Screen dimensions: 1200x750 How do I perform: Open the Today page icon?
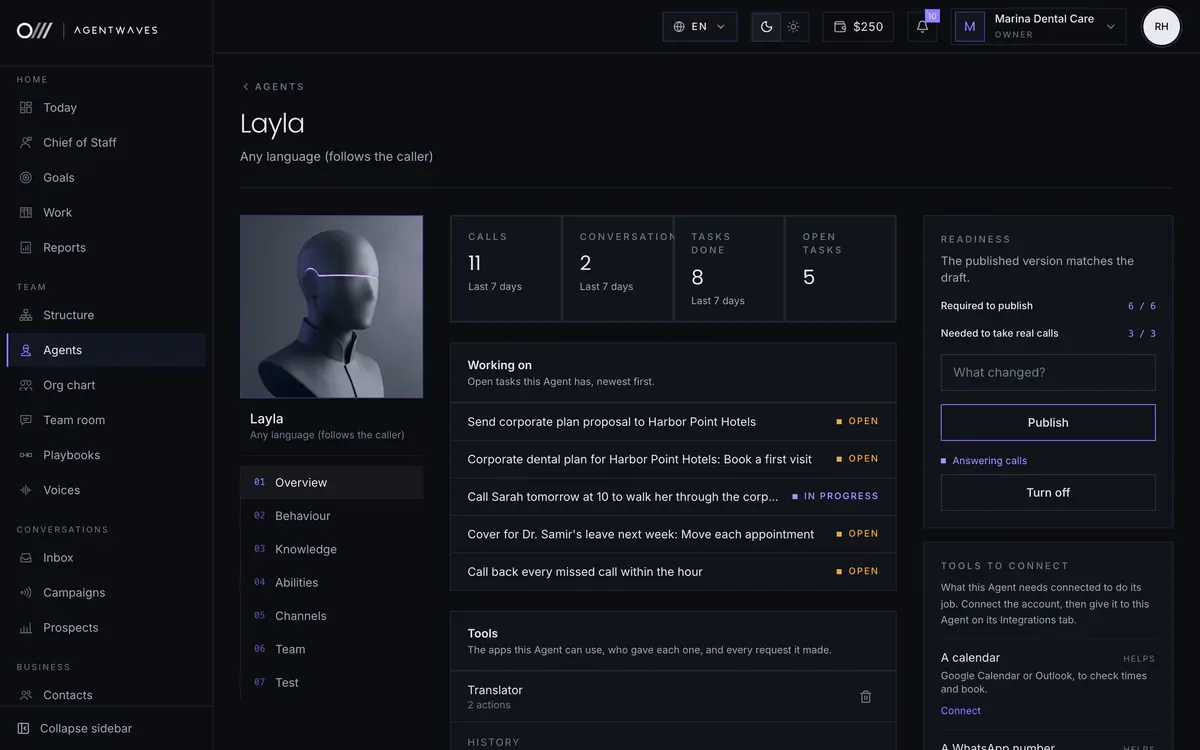[26, 108]
